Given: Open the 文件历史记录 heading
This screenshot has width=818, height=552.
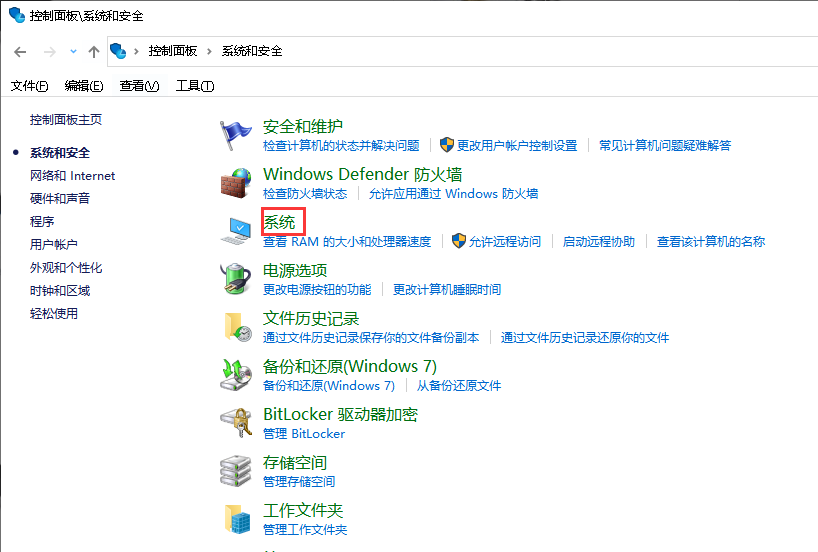Looking at the screenshot, I should coord(311,318).
